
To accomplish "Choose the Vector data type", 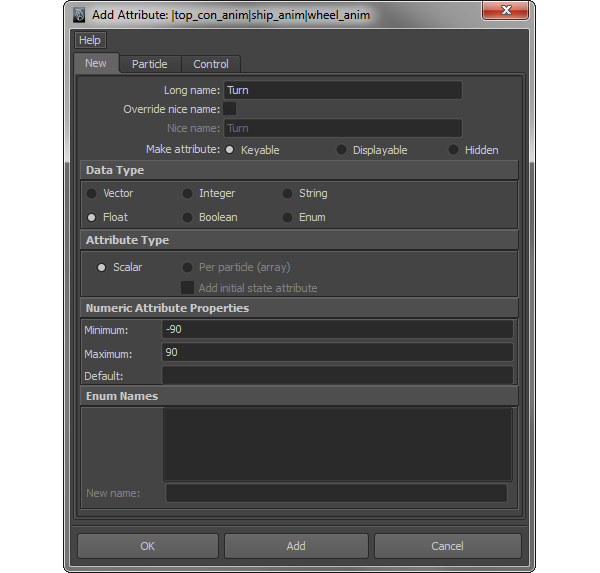I will click(x=91, y=193).
